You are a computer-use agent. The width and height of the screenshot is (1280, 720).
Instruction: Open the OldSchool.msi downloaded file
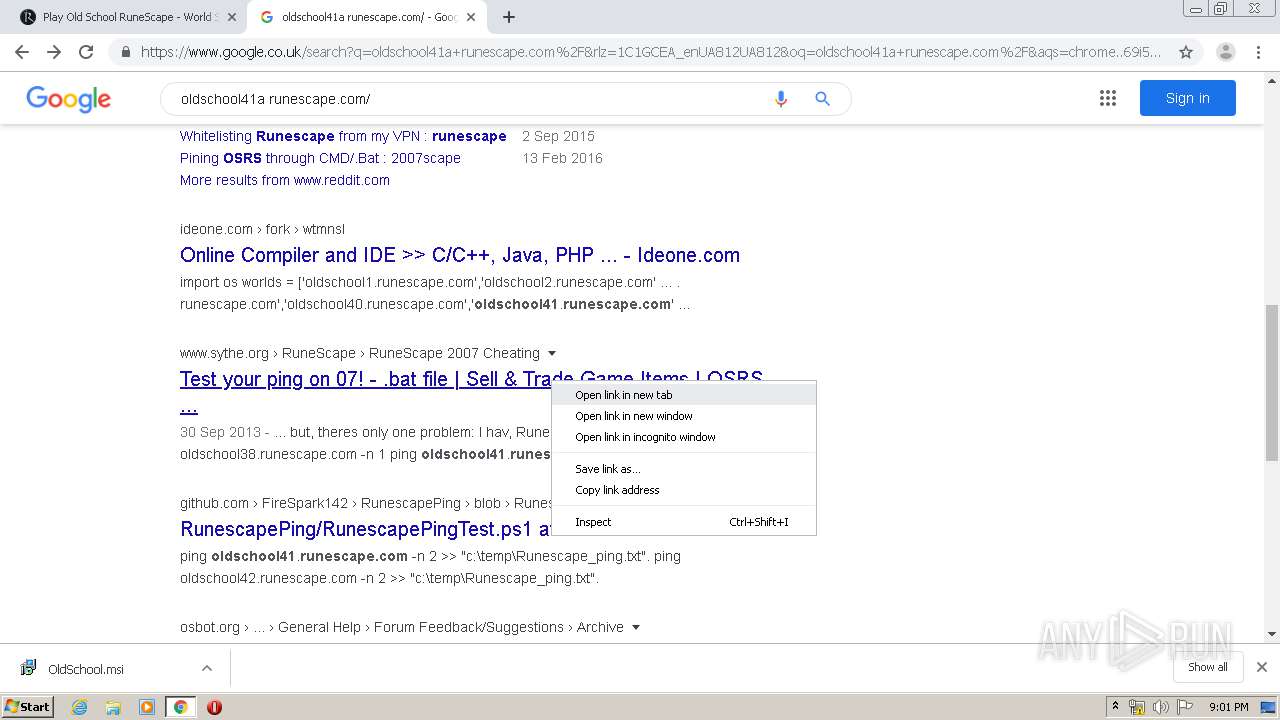(x=86, y=669)
